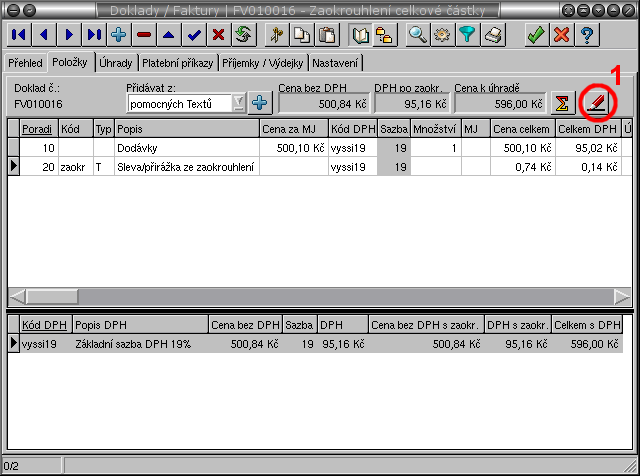Open the magnifier search icon
The image size is (640, 476).
coord(417,35)
